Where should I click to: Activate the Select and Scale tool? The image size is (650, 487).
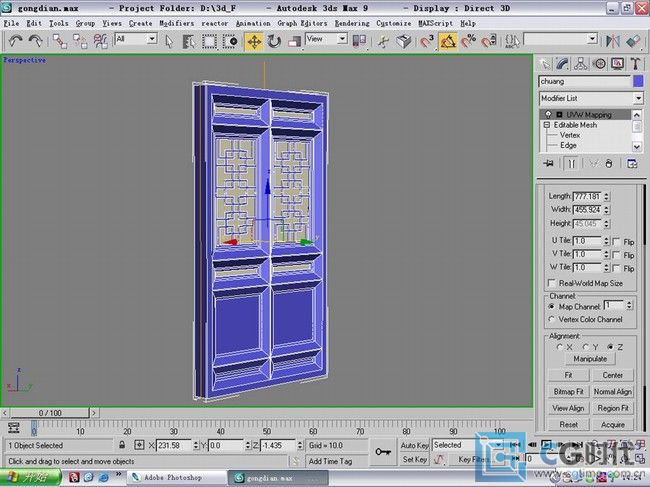tap(294, 41)
